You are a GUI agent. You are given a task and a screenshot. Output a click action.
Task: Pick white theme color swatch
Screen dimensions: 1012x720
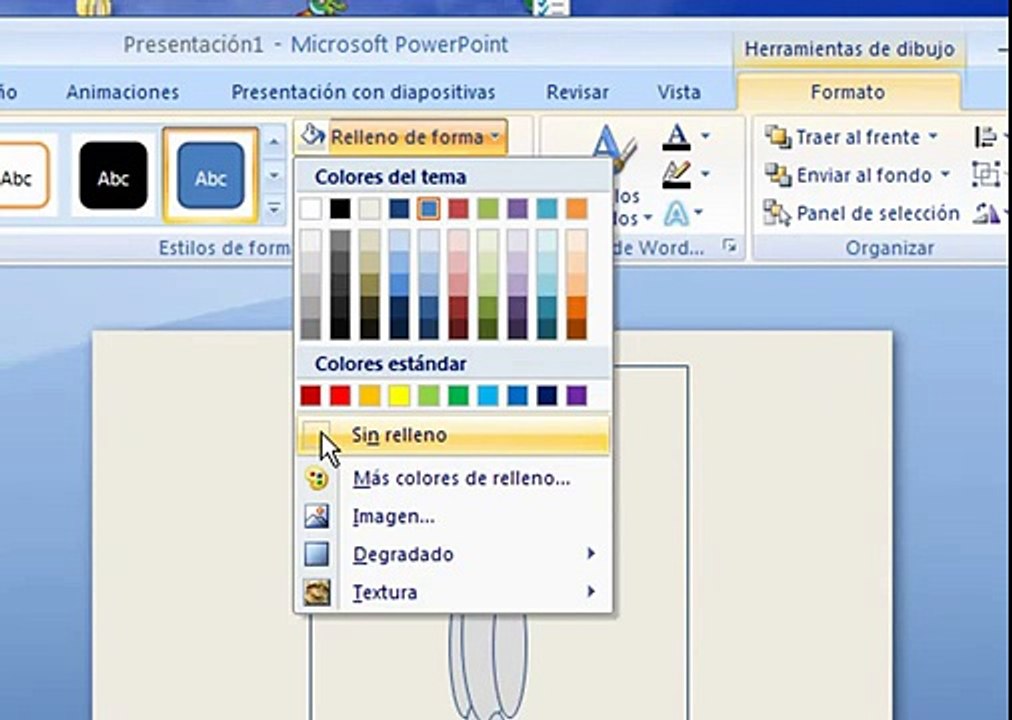tap(310, 208)
